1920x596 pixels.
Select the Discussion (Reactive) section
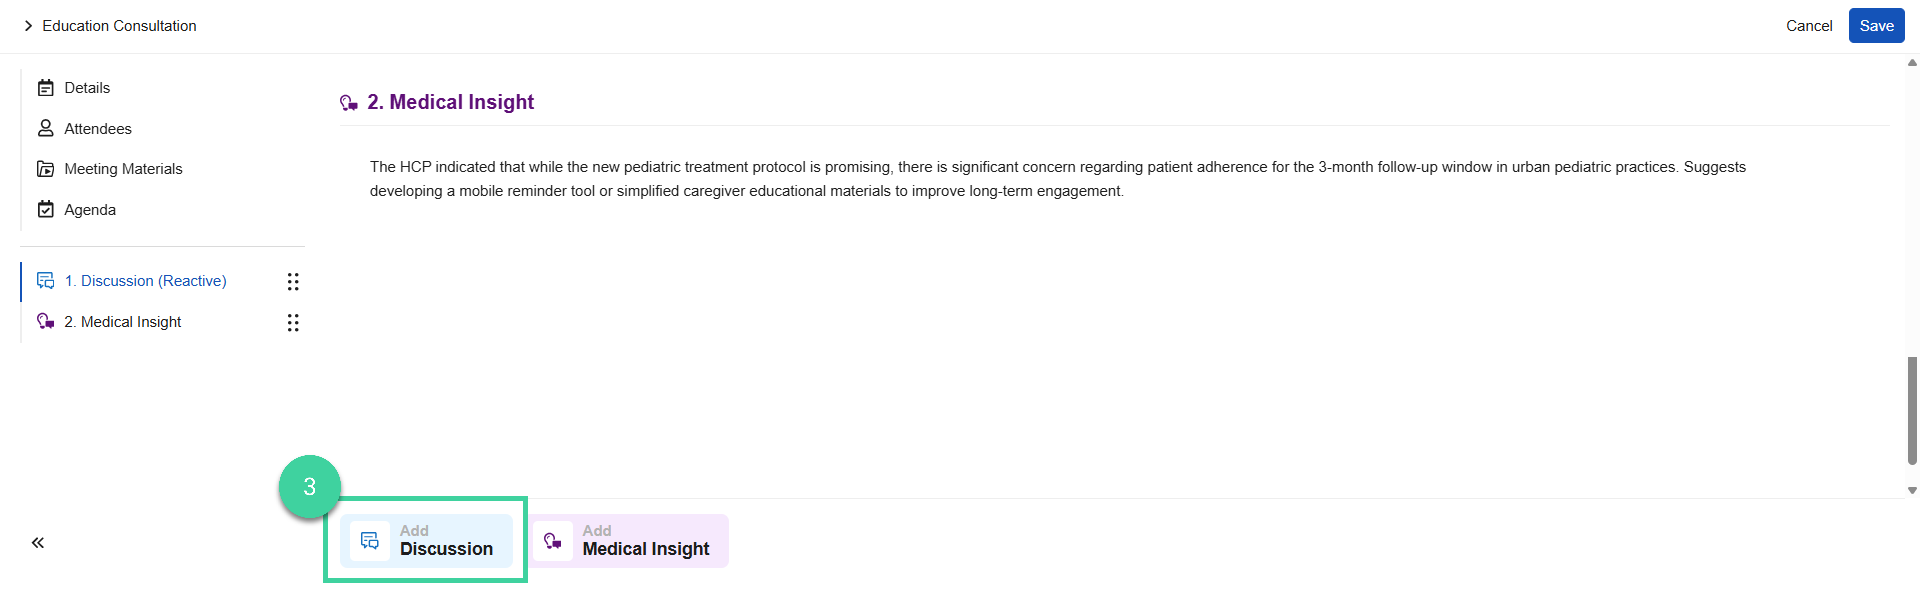pos(146,281)
